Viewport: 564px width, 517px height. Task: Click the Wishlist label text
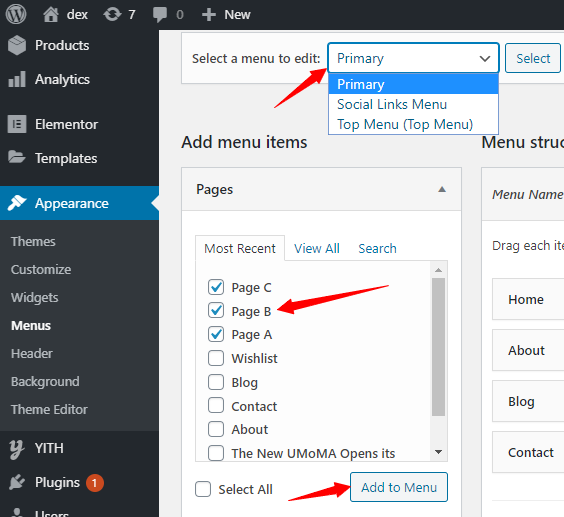[254, 358]
